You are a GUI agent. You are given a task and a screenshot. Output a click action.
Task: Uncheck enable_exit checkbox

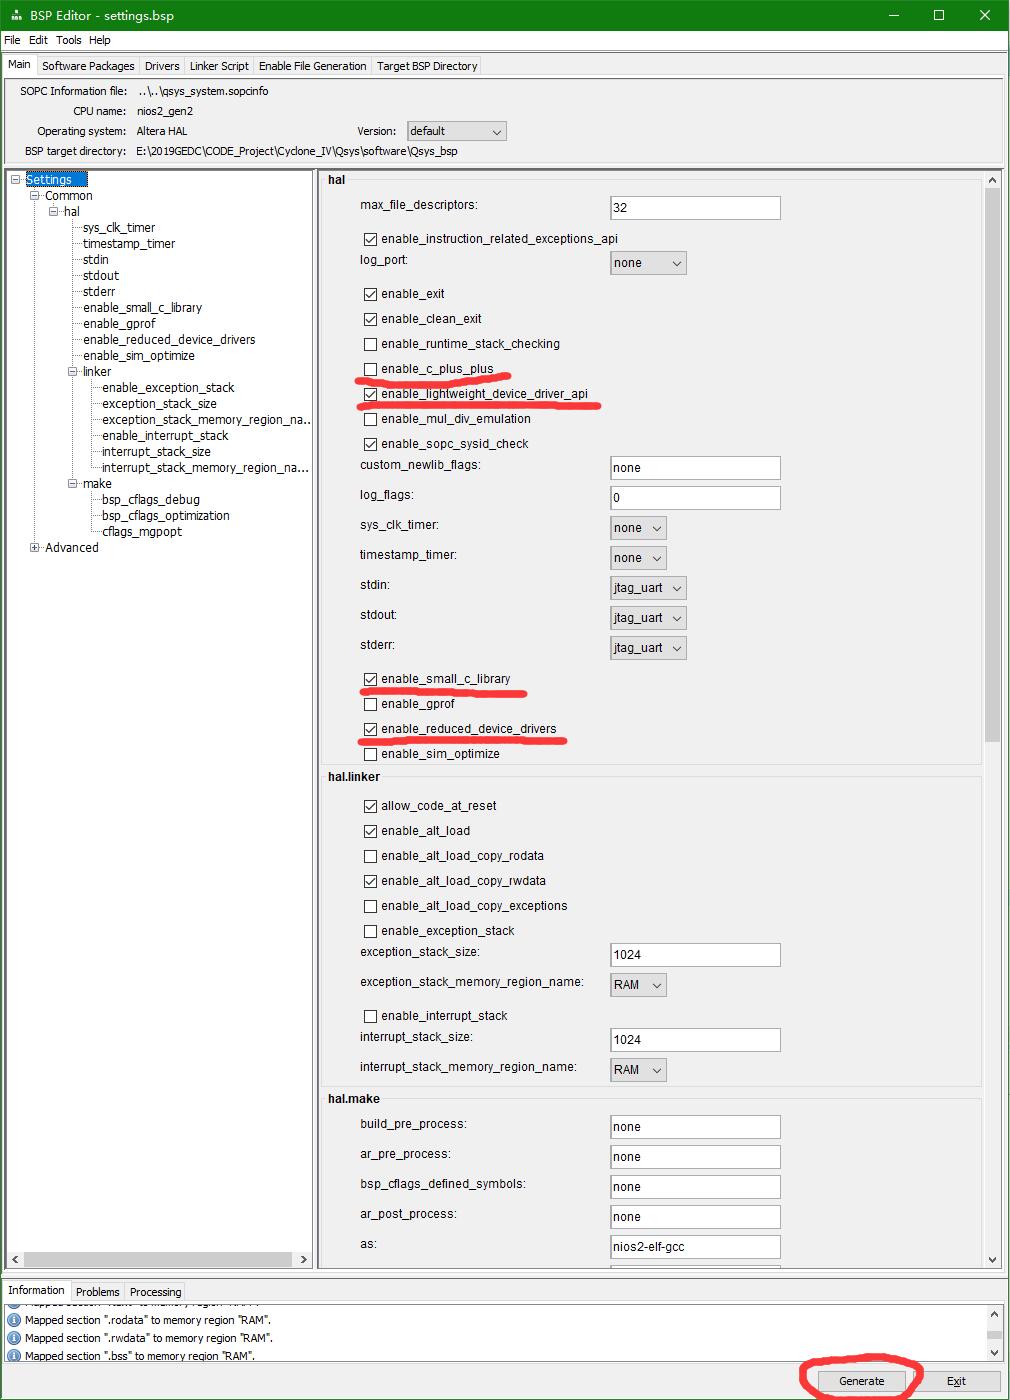pos(371,294)
